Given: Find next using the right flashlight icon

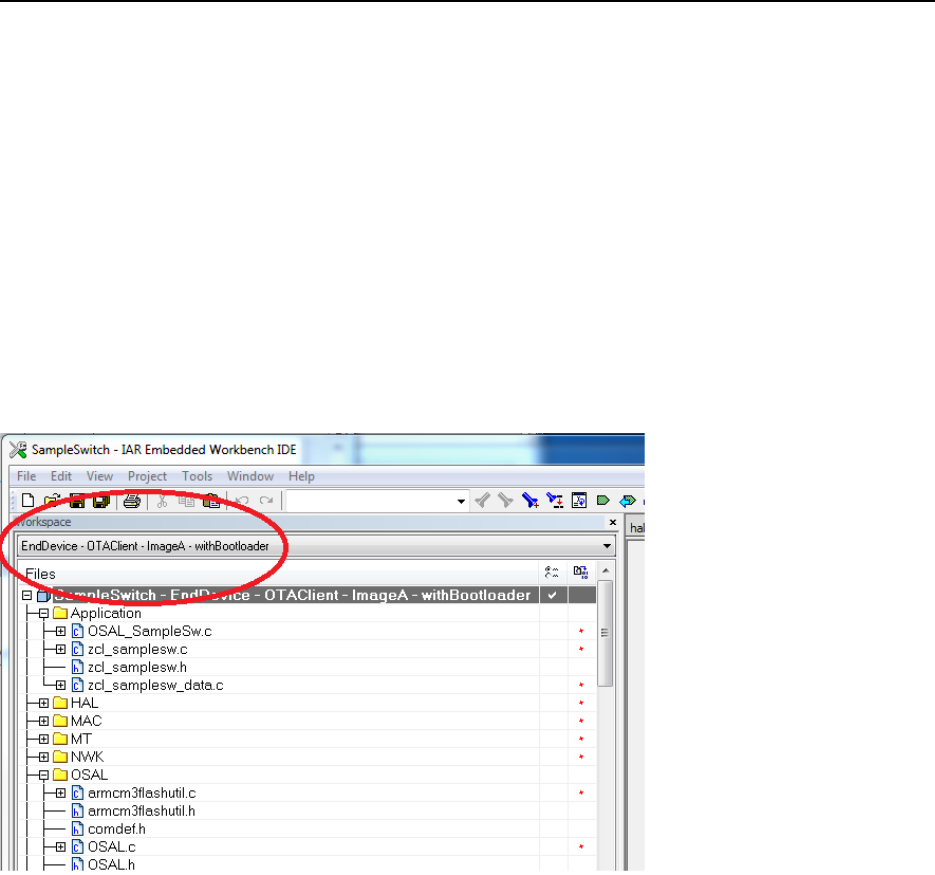Looking at the screenshot, I should coord(506,500).
